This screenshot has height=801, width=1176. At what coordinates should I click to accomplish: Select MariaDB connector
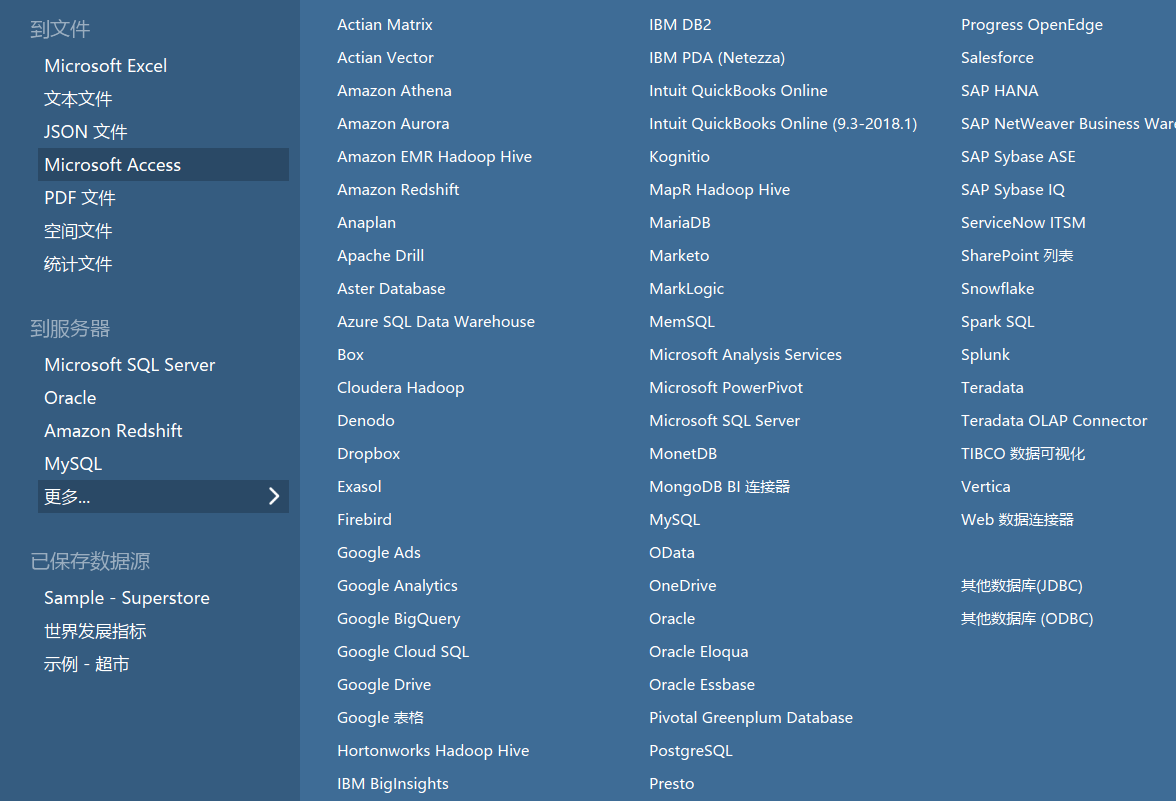(680, 223)
